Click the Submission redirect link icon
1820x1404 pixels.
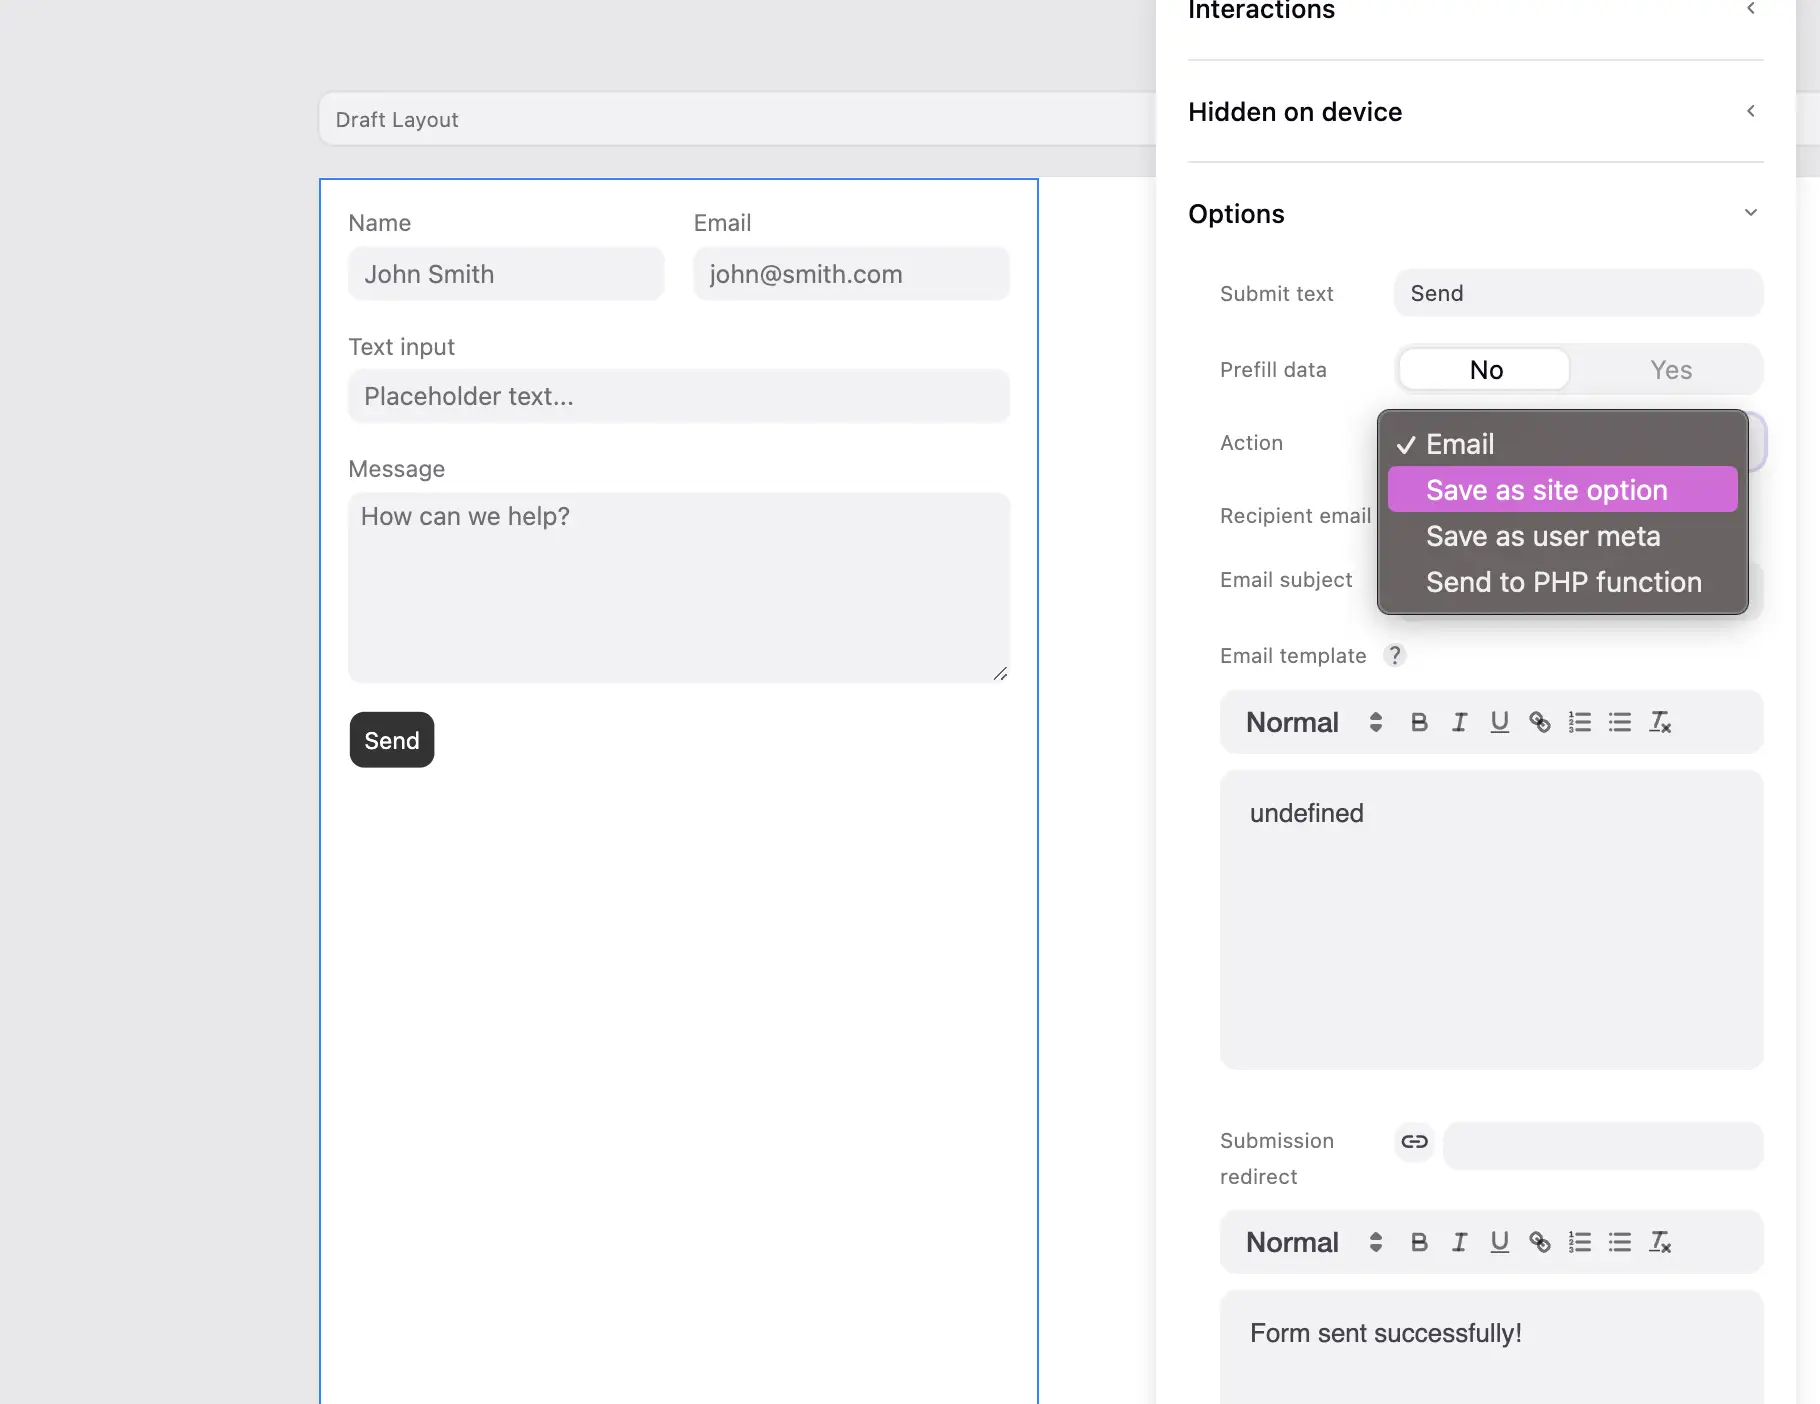(1414, 1141)
